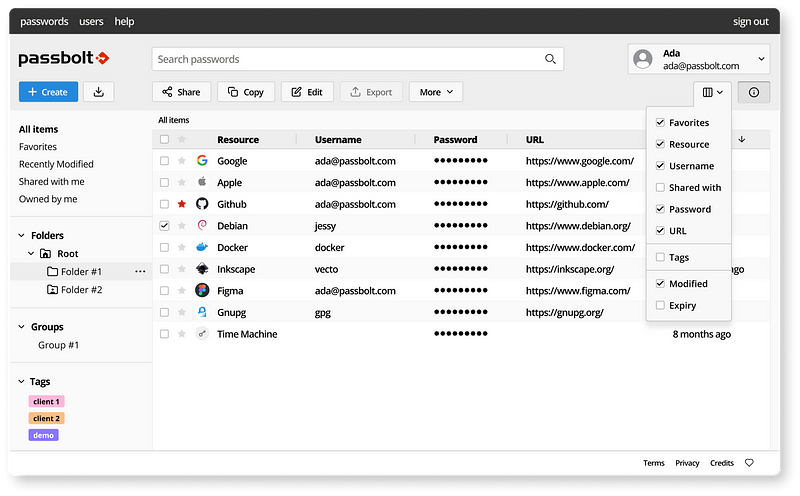Focus the Search passwords field
Screen dimensions: 800x496
click(x=357, y=59)
